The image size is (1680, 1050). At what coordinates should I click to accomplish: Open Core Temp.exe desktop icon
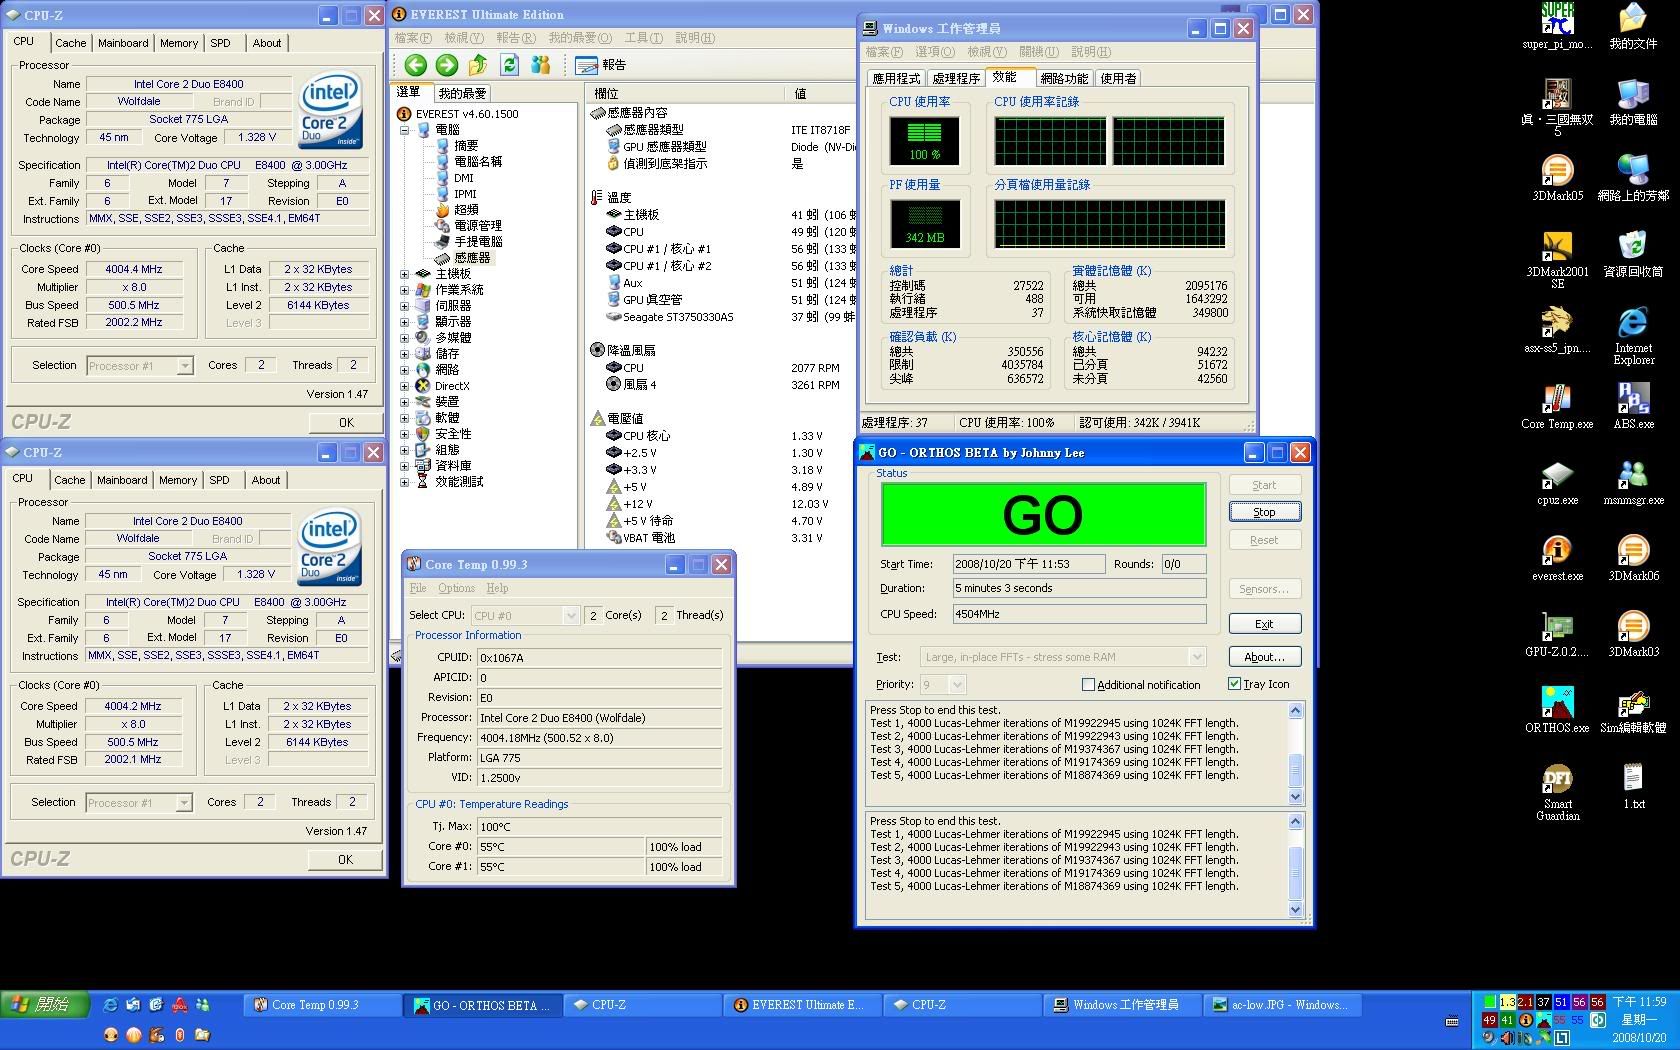(x=1557, y=406)
